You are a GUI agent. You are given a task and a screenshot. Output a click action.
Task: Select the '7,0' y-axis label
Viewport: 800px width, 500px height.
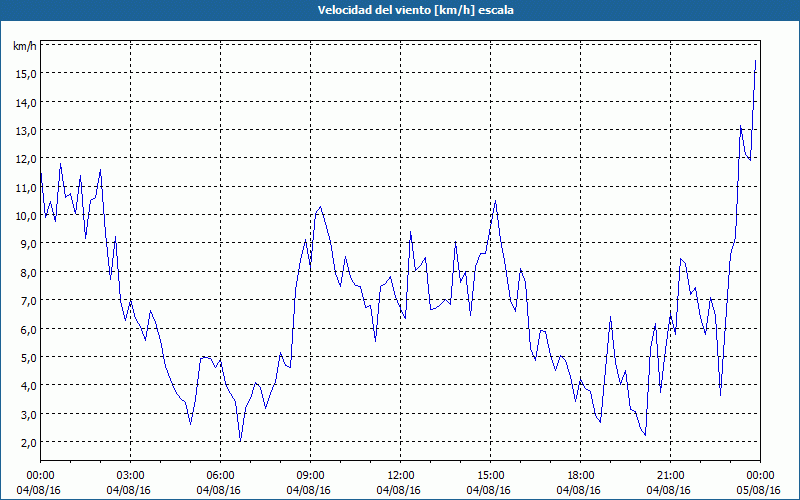coord(28,301)
